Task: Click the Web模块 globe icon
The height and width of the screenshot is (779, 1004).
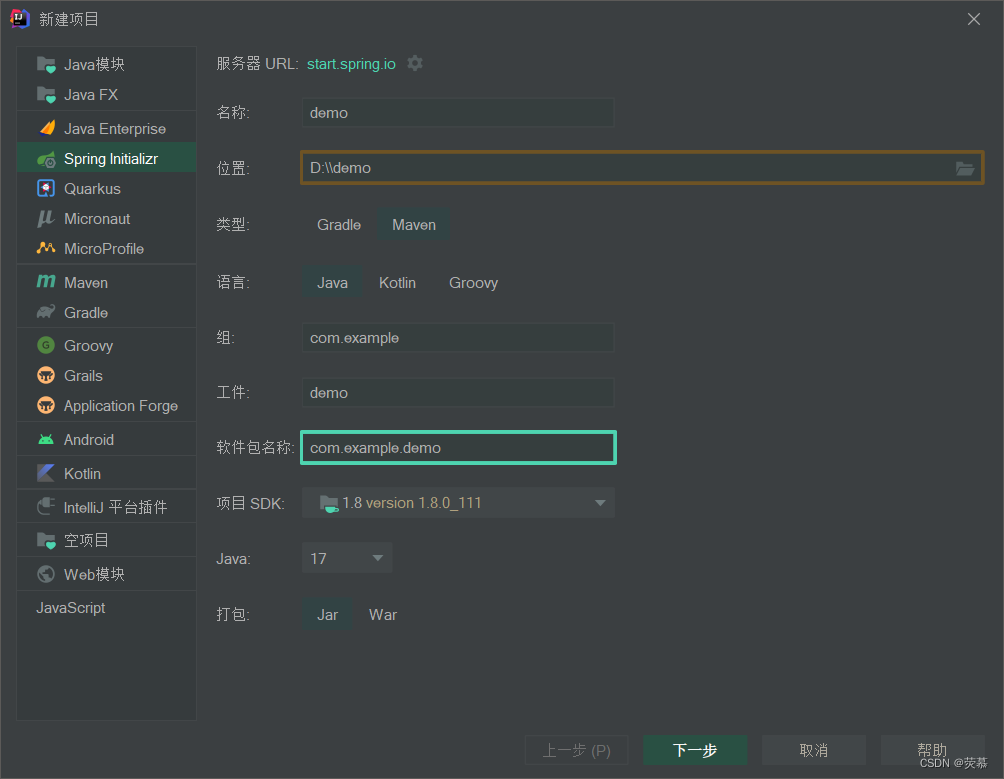Action: pyautogui.click(x=46, y=574)
